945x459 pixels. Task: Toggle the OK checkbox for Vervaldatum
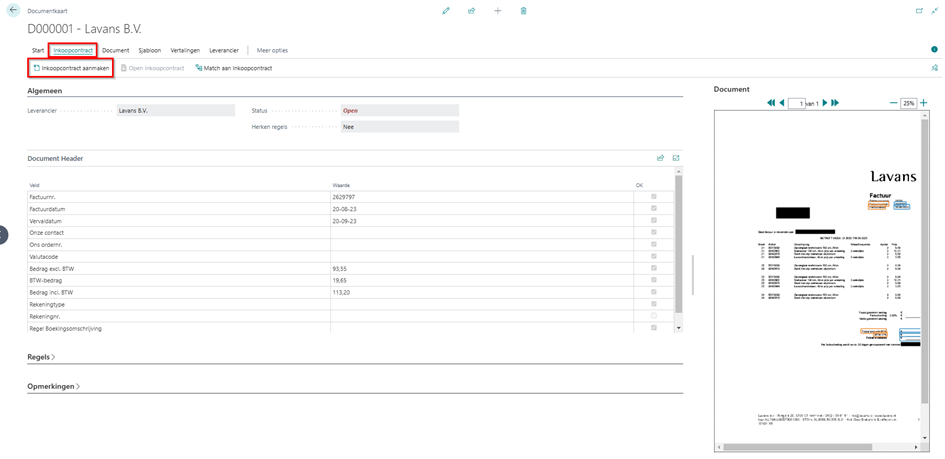[654, 220]
